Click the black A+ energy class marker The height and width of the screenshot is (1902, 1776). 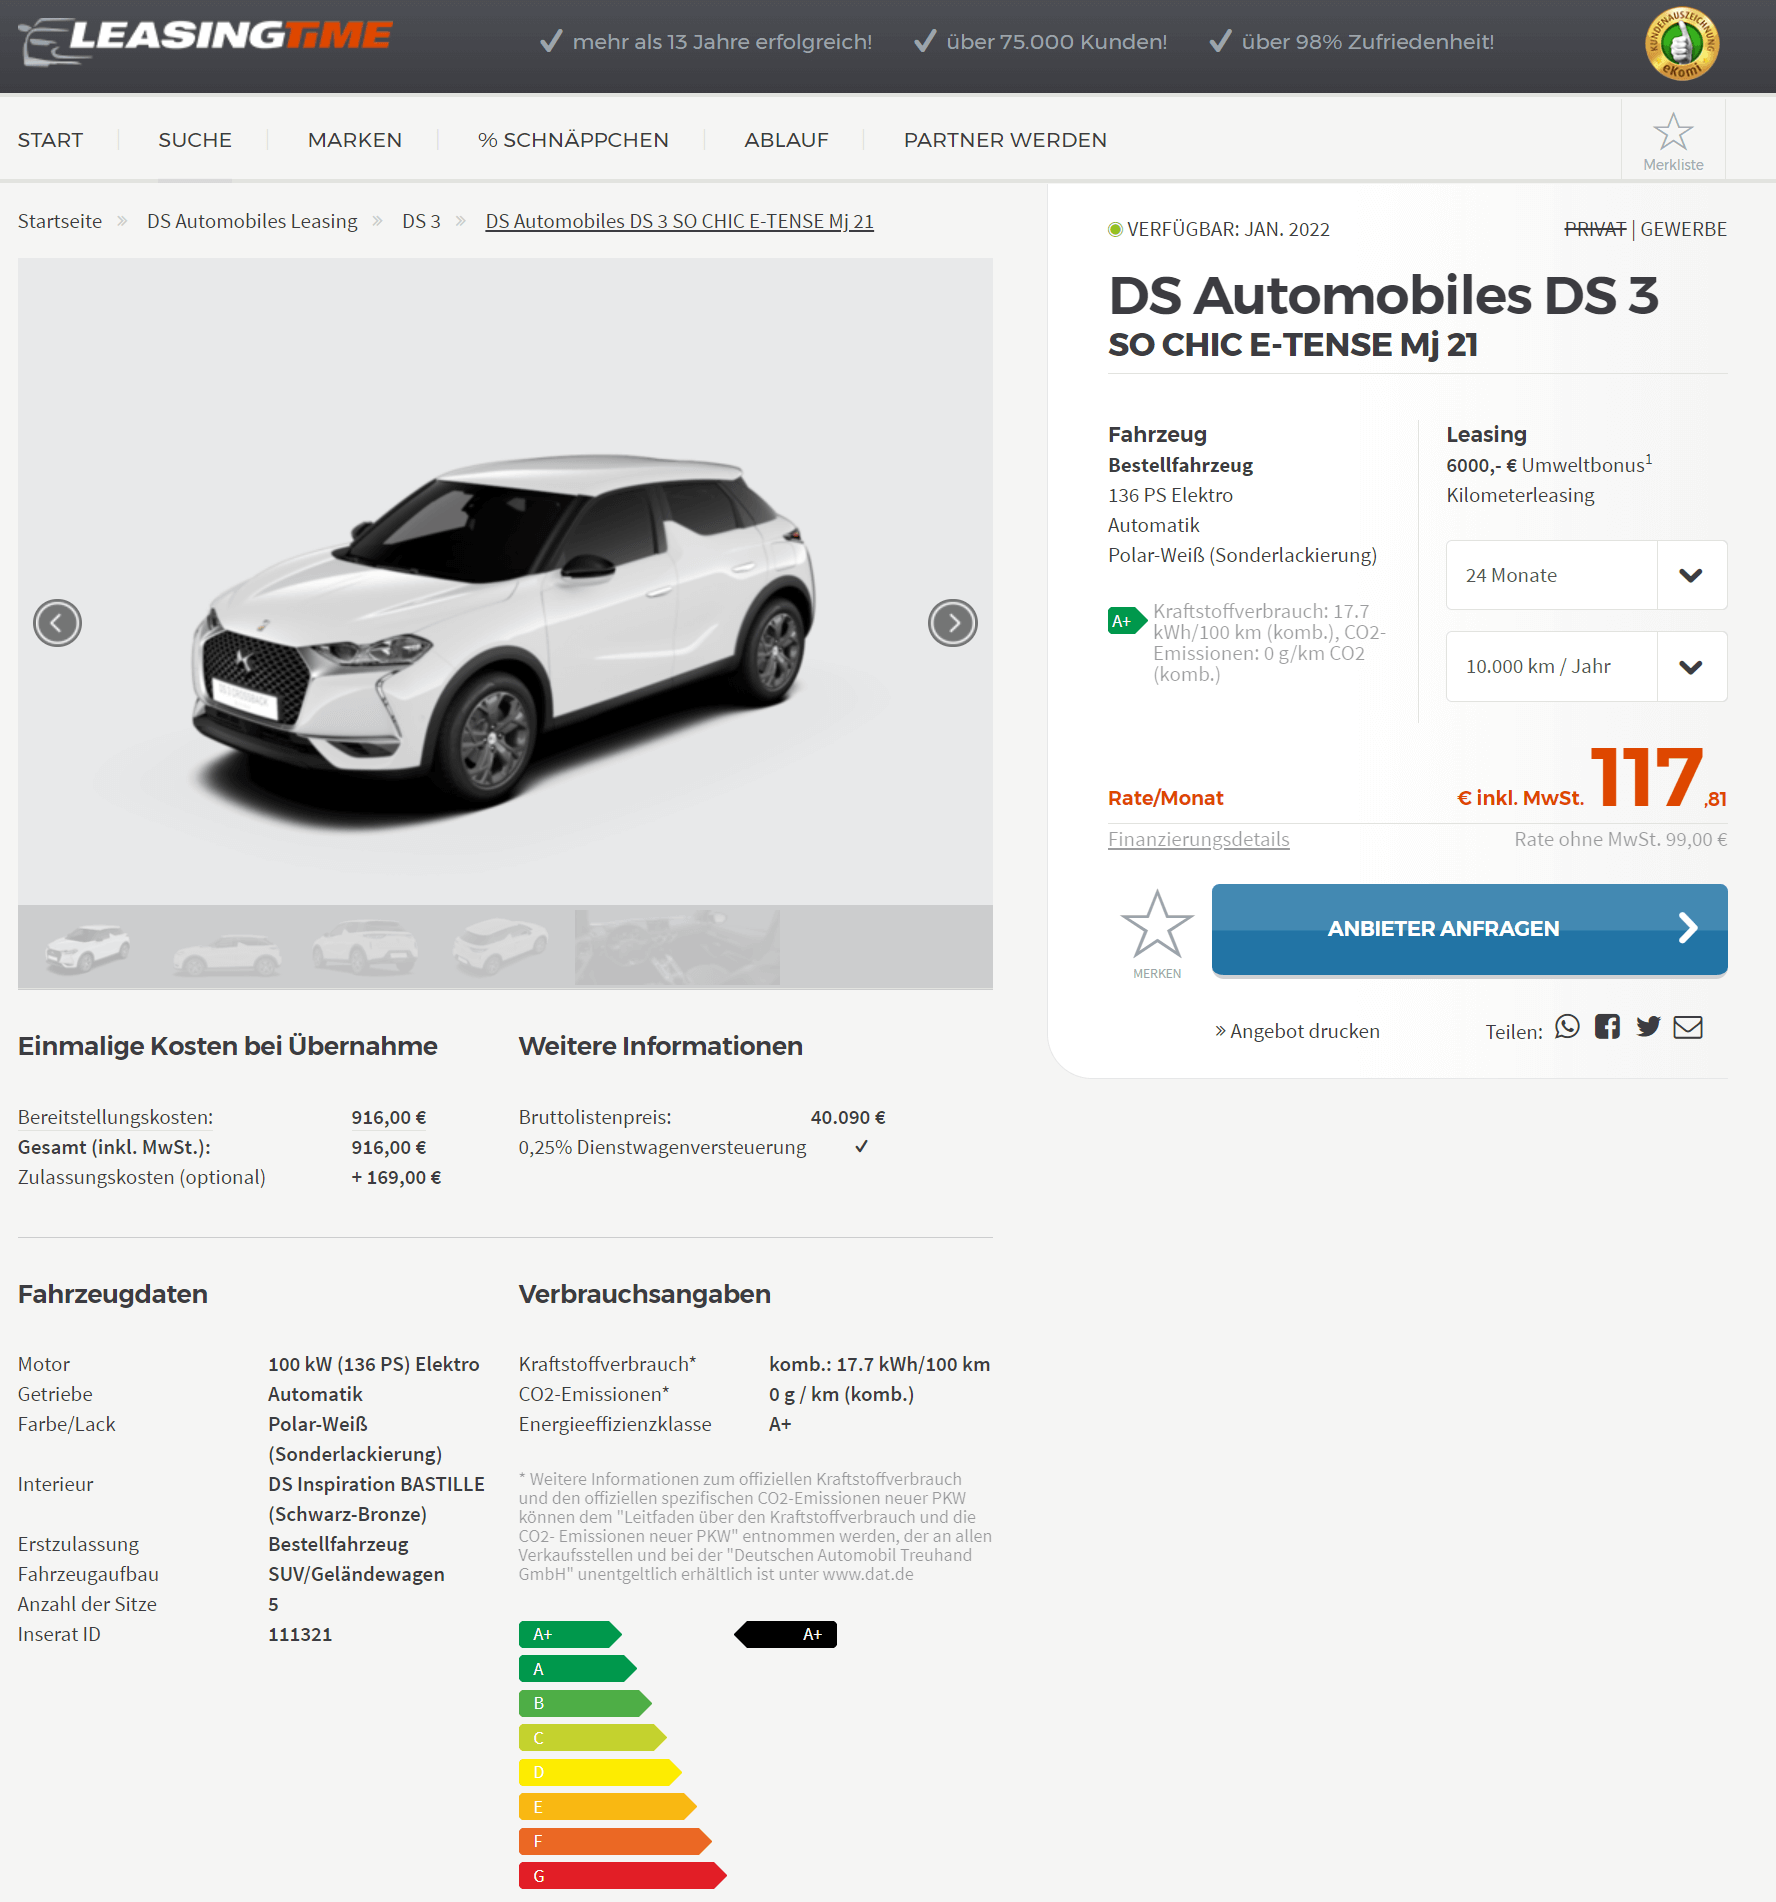coord(786,1634)
